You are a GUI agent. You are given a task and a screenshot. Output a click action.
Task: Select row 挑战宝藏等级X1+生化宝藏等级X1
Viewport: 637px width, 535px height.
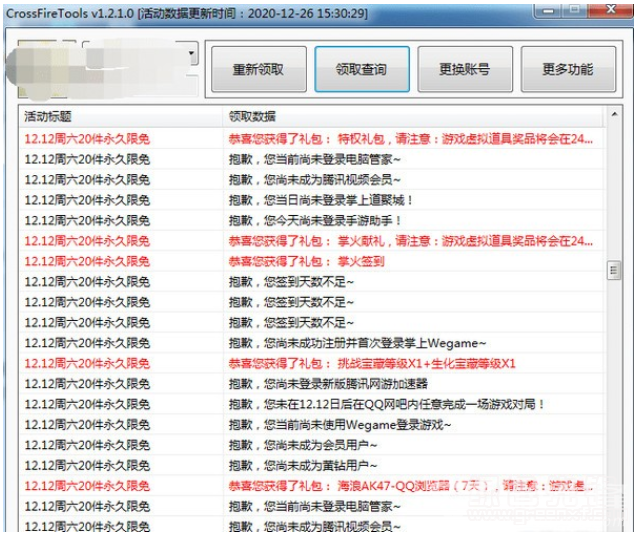pyautogui.click(x=312, y=363)
